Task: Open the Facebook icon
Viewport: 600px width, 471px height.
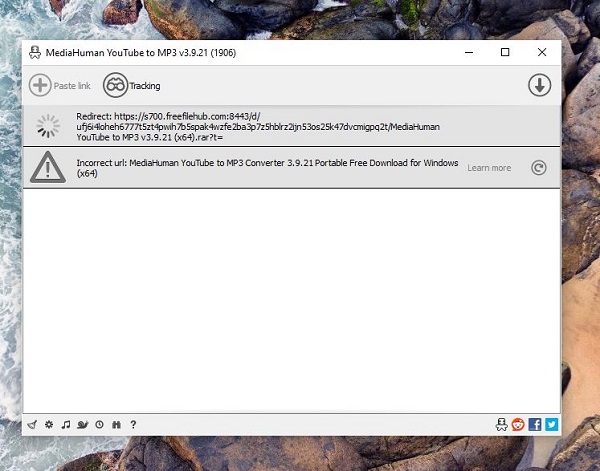Action: tap(535, 424)
